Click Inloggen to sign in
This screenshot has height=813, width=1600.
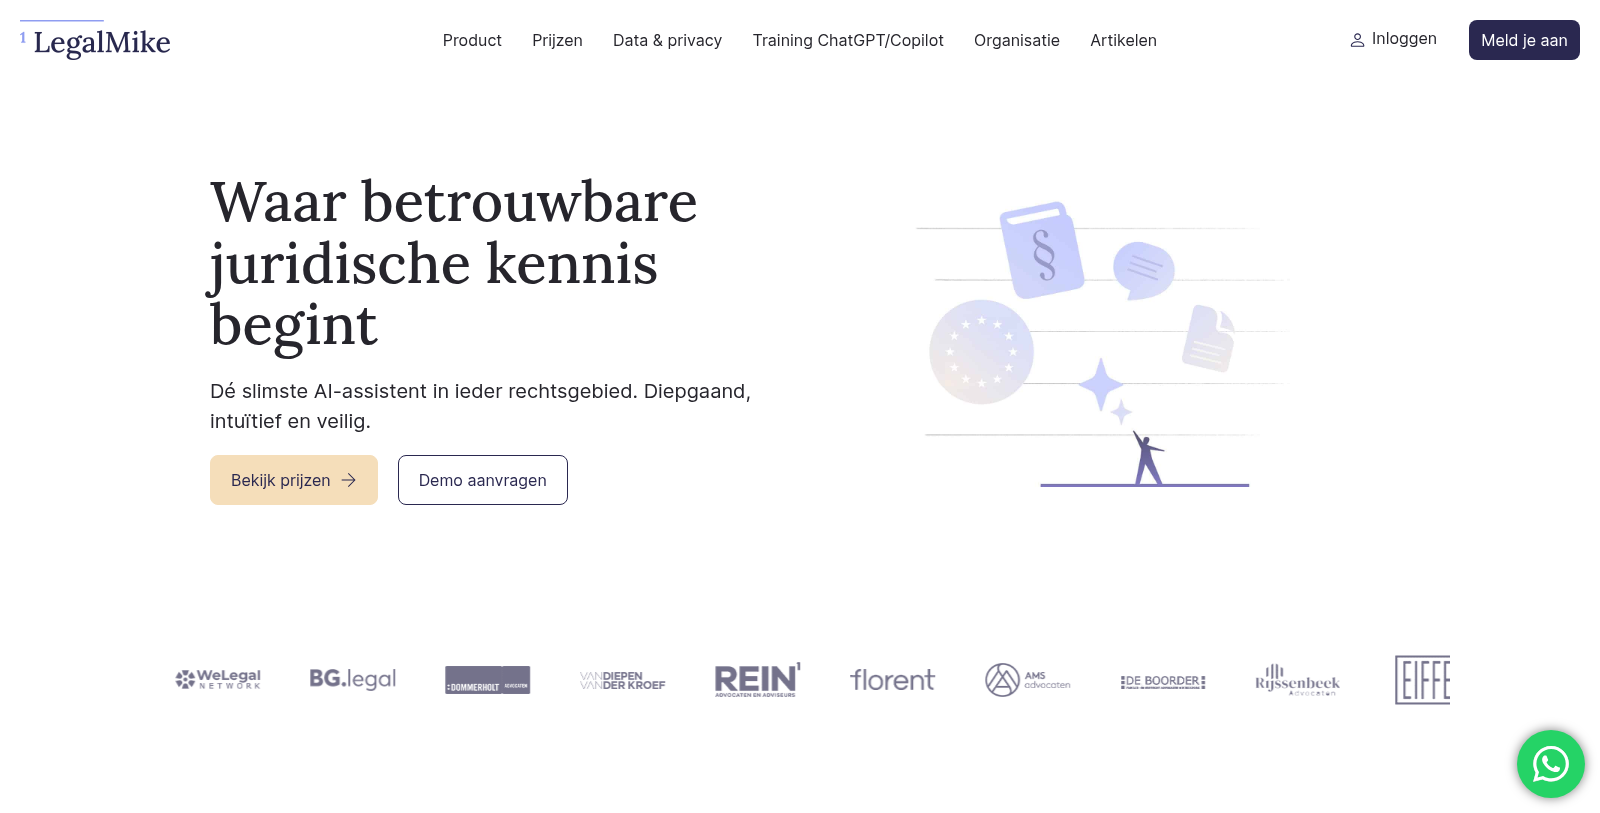(1393, 39)
